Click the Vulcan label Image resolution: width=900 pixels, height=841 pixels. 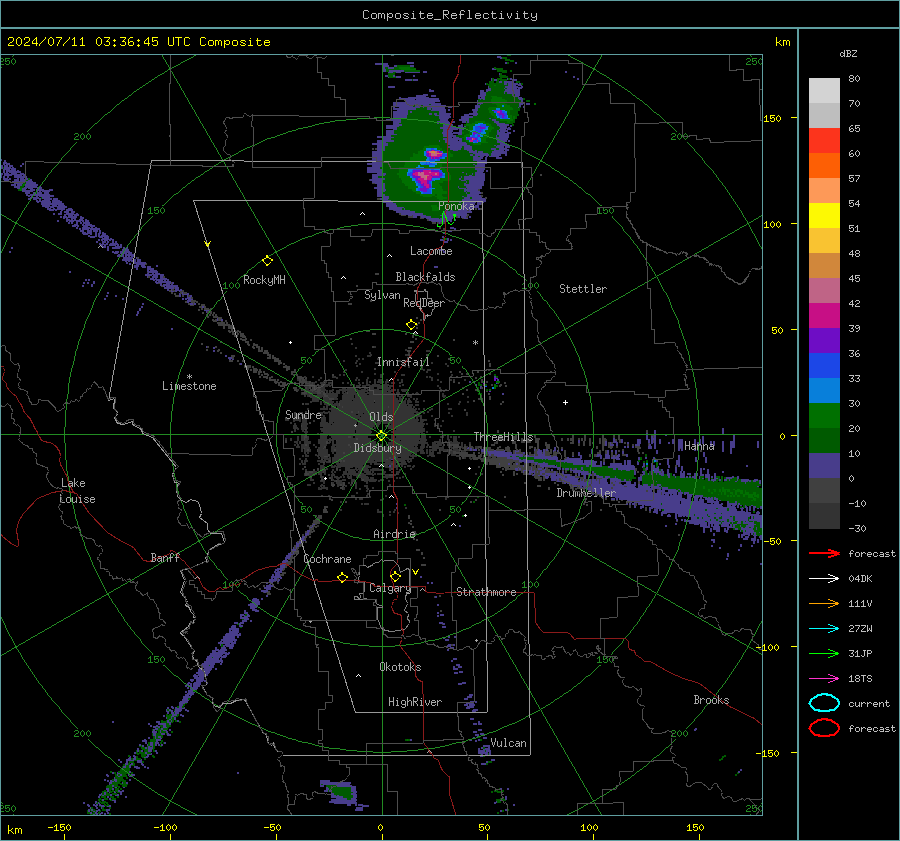pos(508,743)
